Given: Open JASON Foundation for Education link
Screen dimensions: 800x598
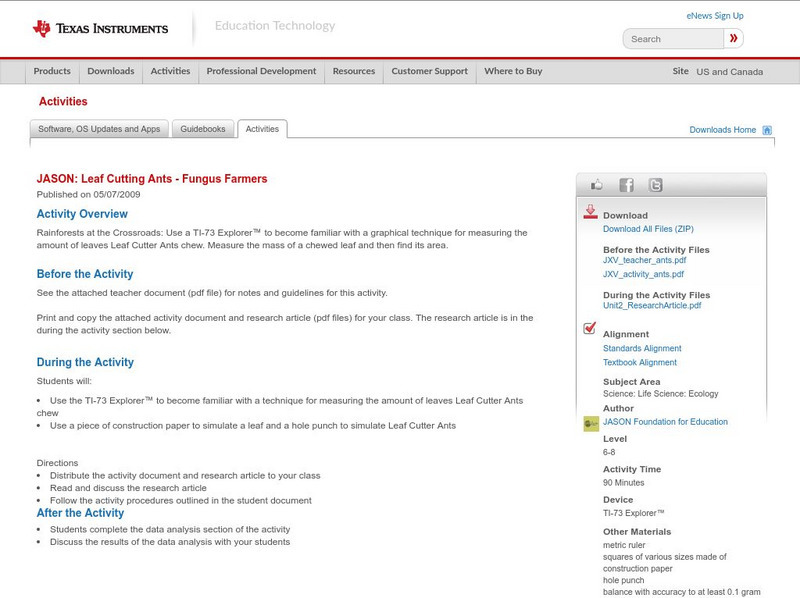Looking at the screenshot, I should pos(665,422).
